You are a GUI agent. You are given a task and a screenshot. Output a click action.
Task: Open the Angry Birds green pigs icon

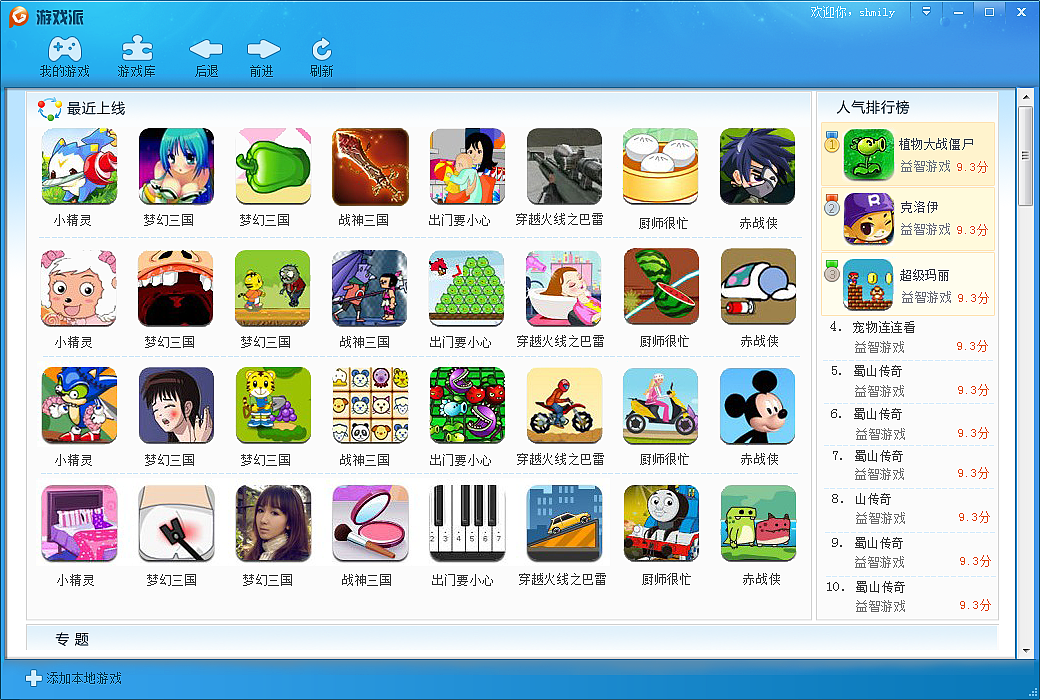(x=467, y=288)
